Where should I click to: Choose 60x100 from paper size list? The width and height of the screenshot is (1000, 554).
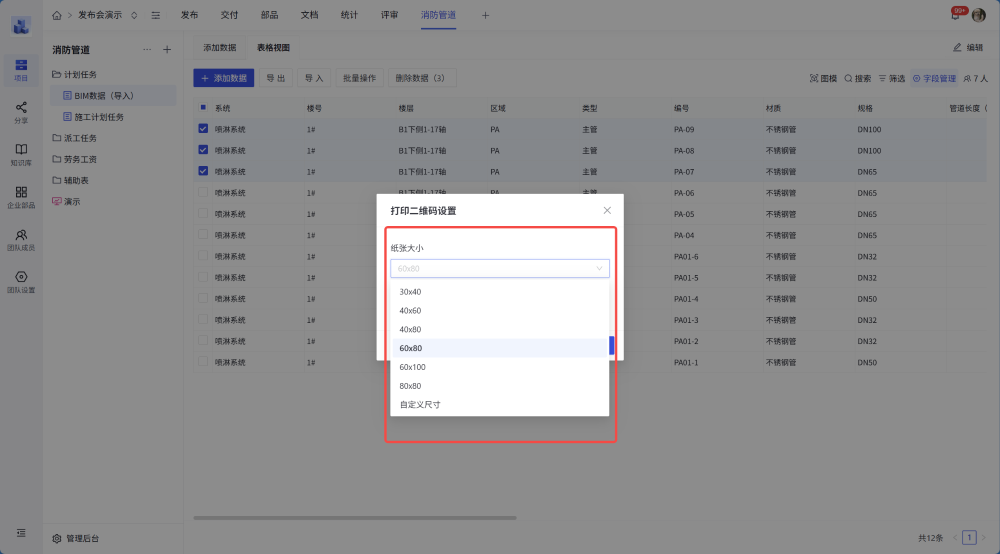[x=411, y=367]
